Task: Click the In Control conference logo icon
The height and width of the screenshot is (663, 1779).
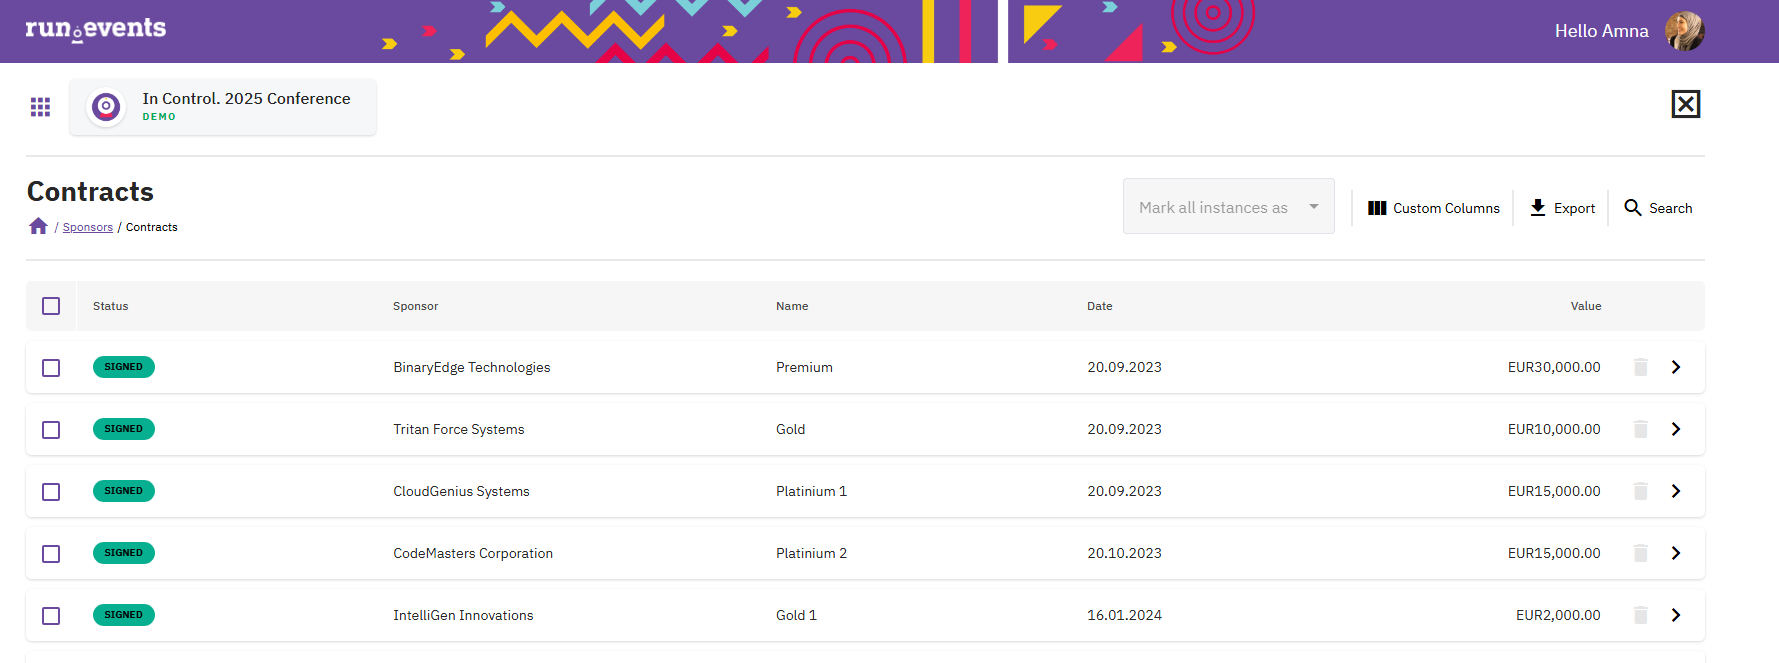Action: [x=106, y=106]
